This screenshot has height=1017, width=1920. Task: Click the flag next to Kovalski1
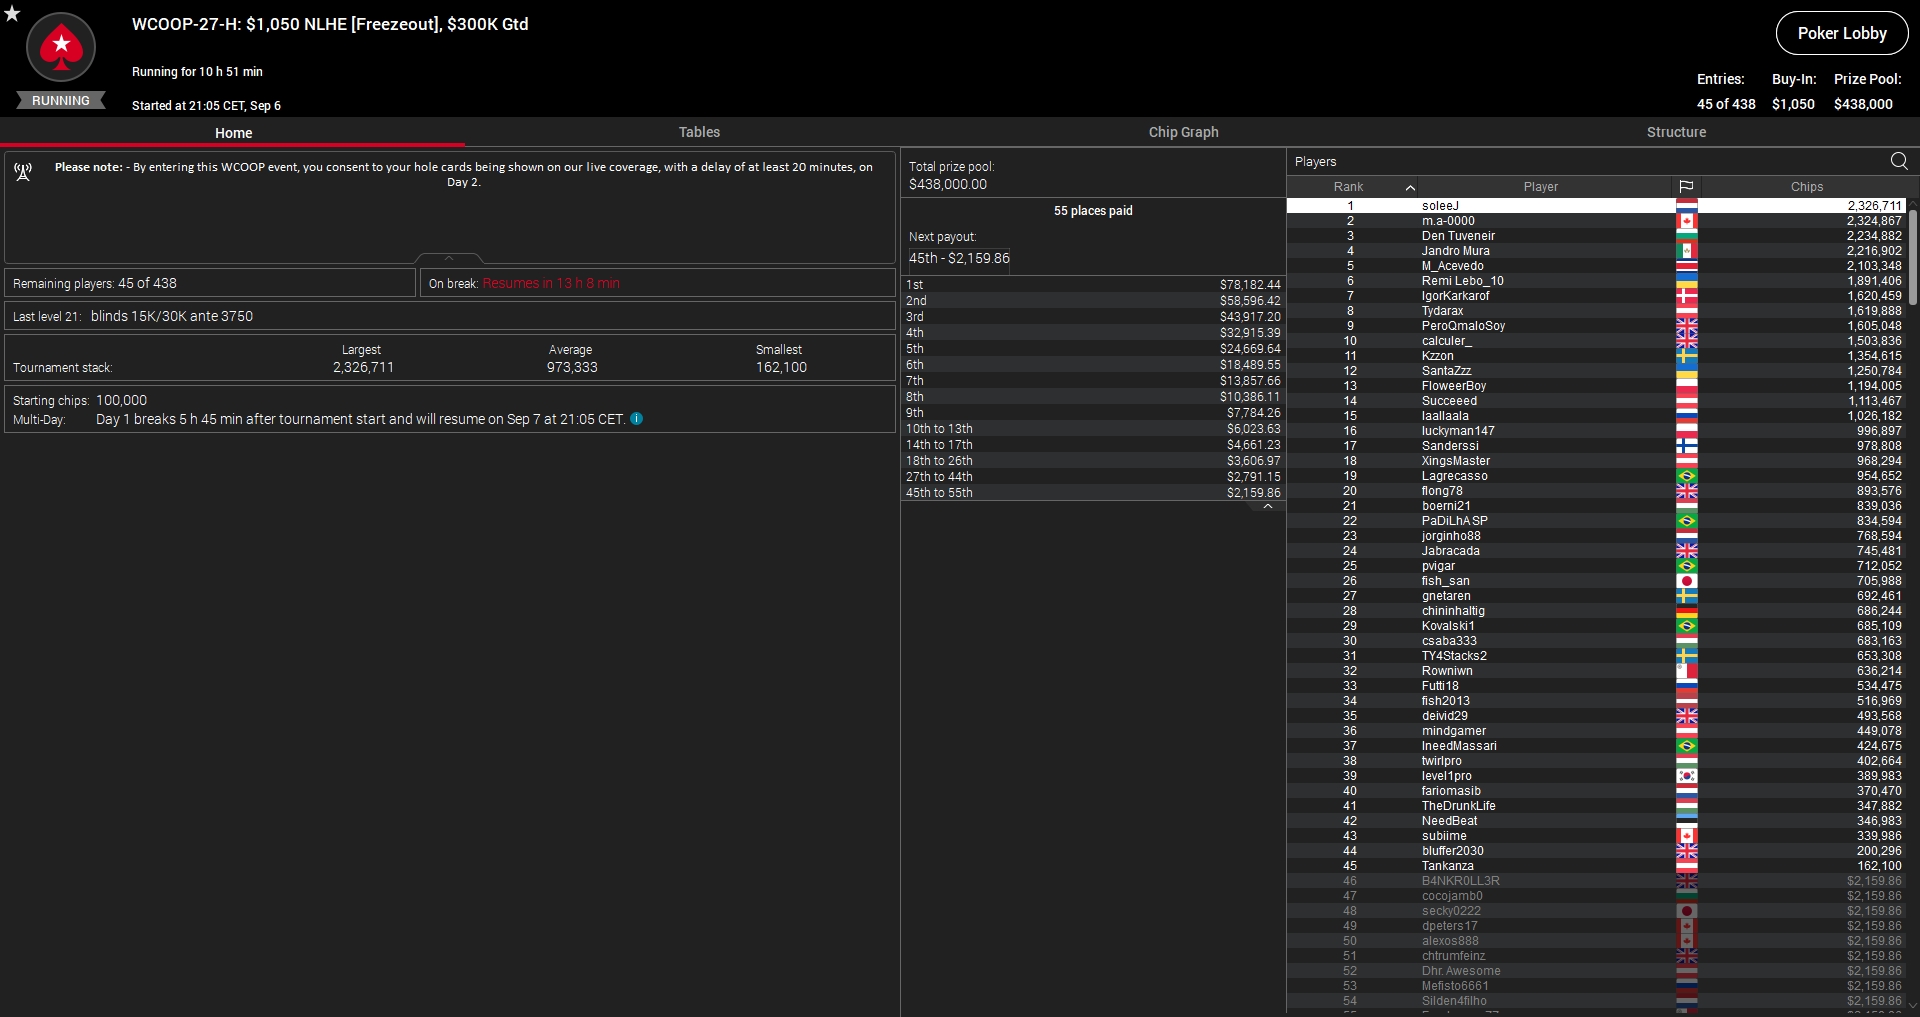pyautogui.click(x=1687, y=626)
